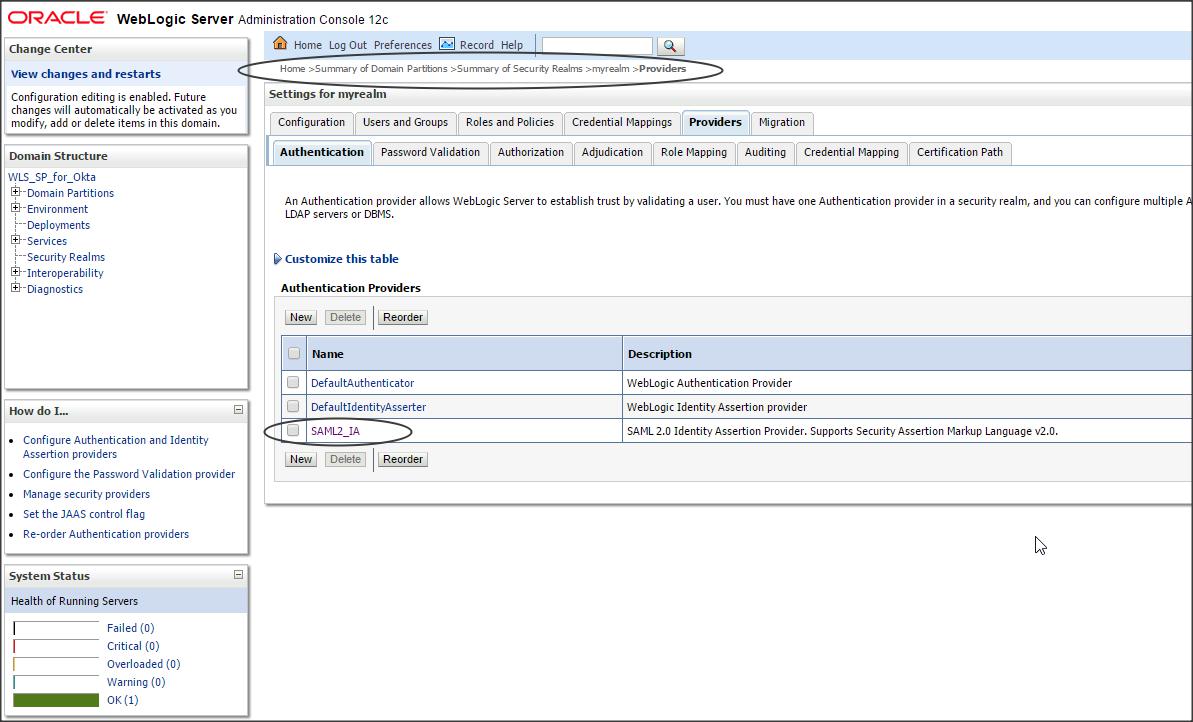Open the Credential Mapping sub-tab
Screen dimensions: 1193x722
[x=851, y=153]
